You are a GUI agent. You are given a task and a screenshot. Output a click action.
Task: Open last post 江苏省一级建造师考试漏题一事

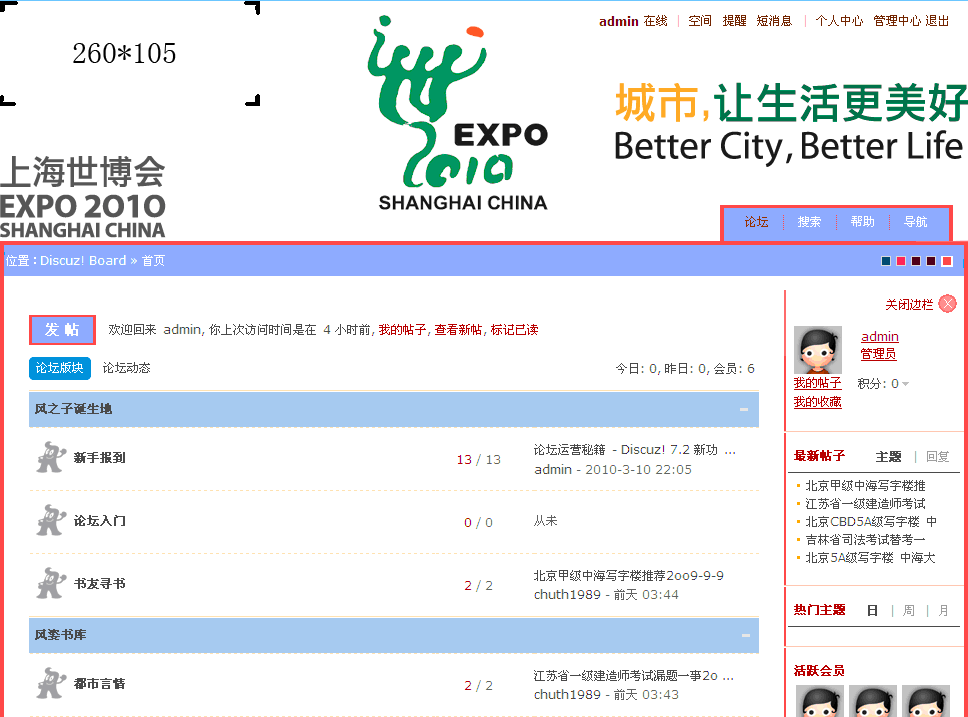click(x=633, y=676)
